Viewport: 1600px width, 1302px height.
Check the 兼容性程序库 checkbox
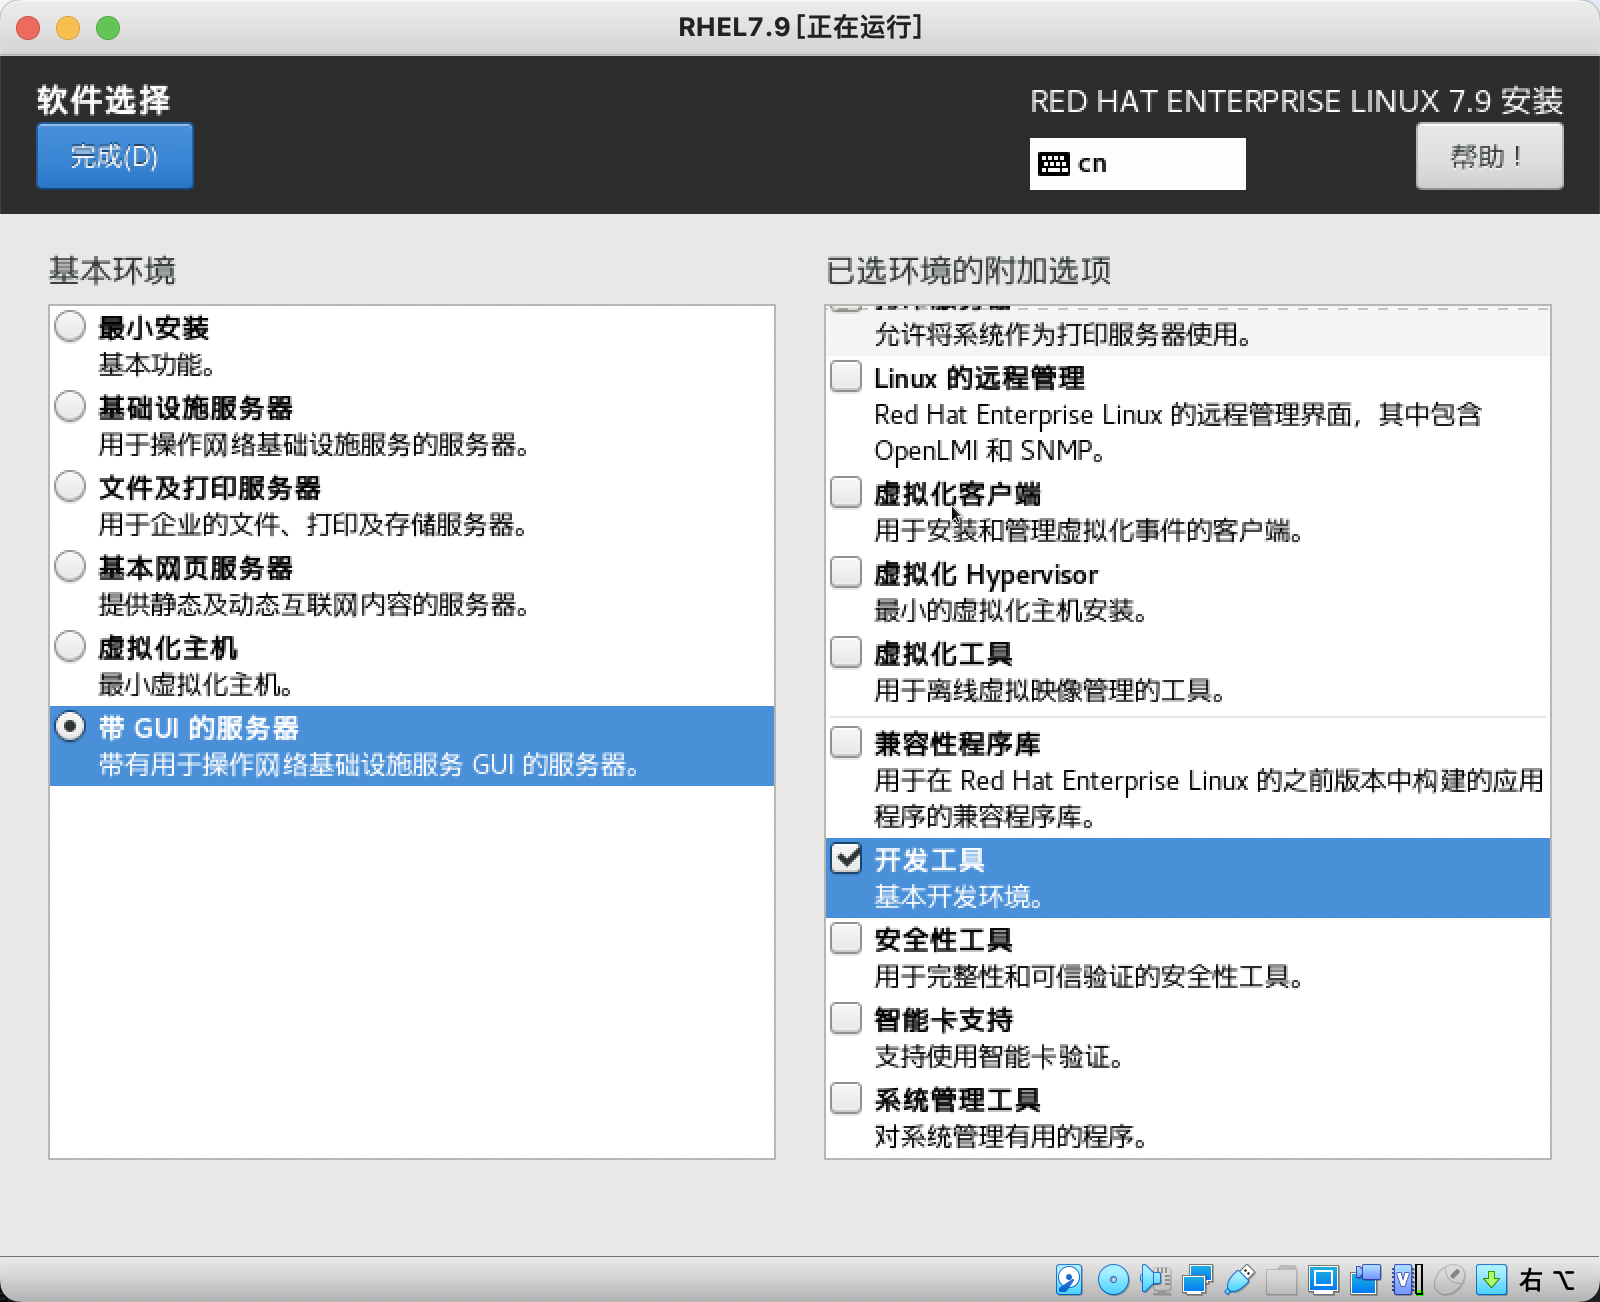pyautogui.click(x=846, y=742)
